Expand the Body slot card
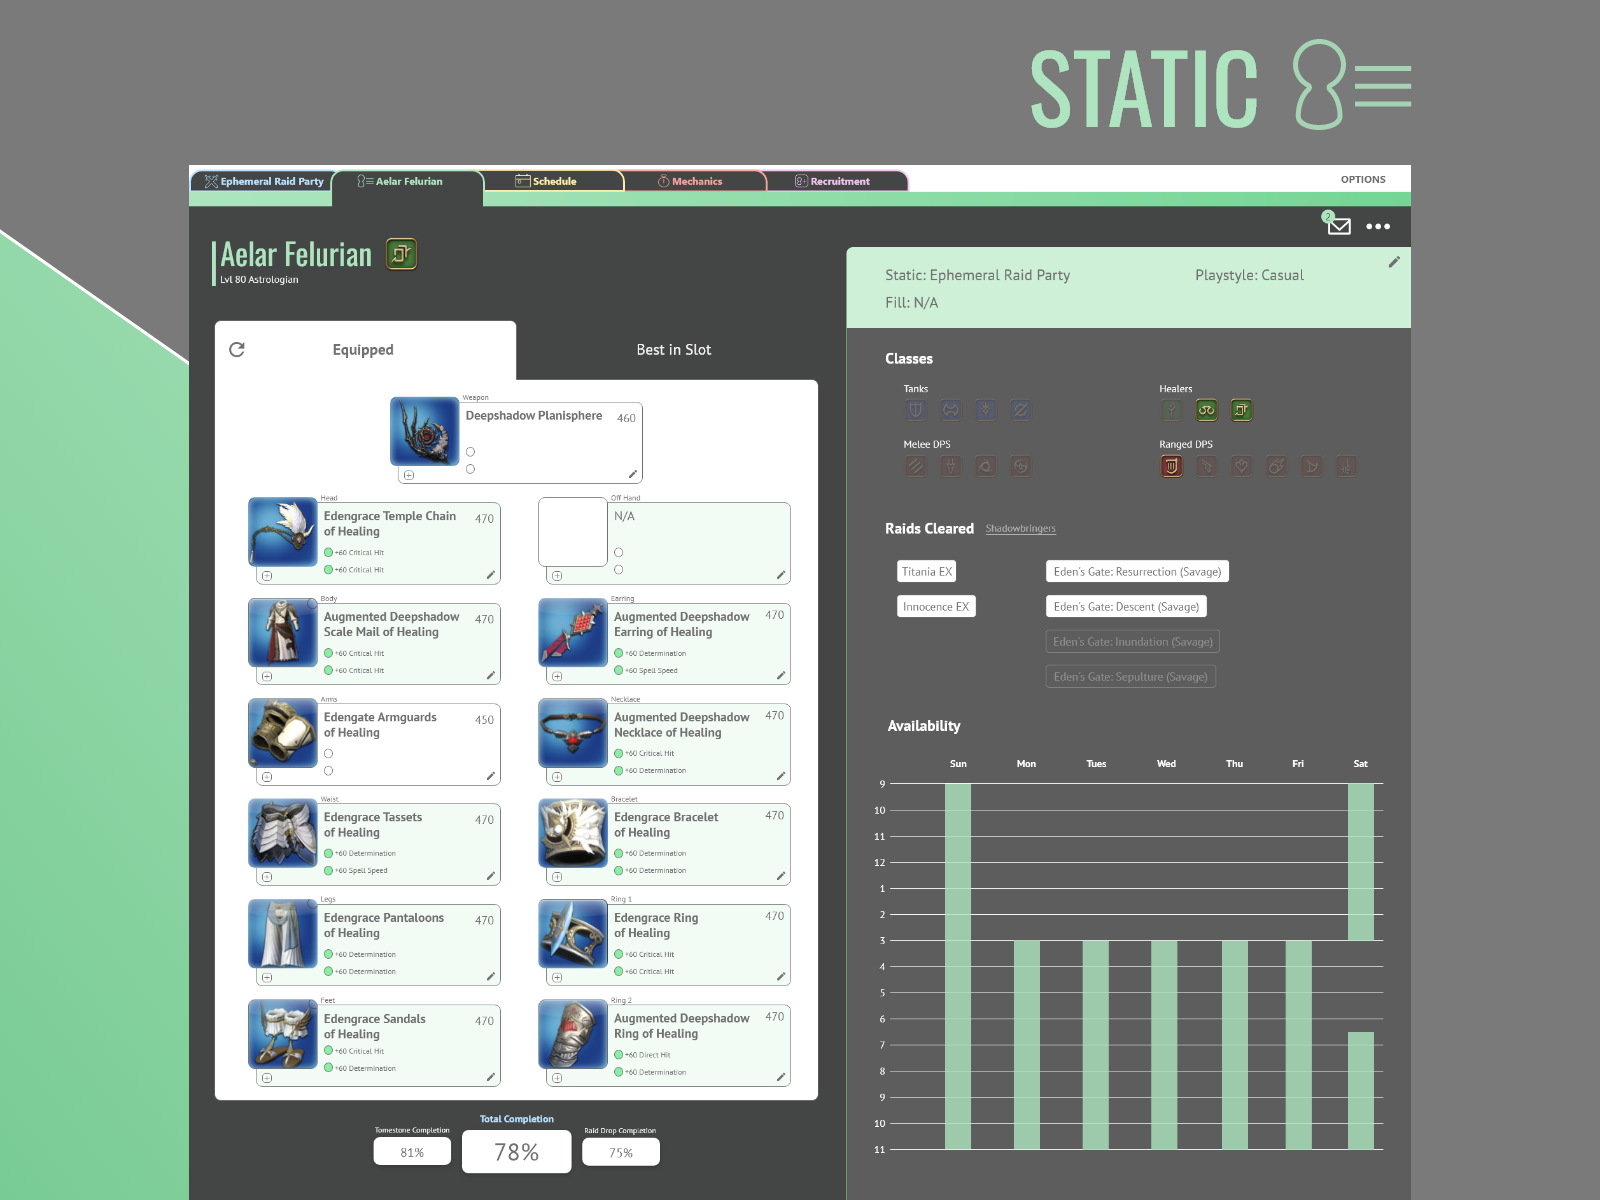Viewport: 1600px width, 1200px height. [x=267, y=676]
